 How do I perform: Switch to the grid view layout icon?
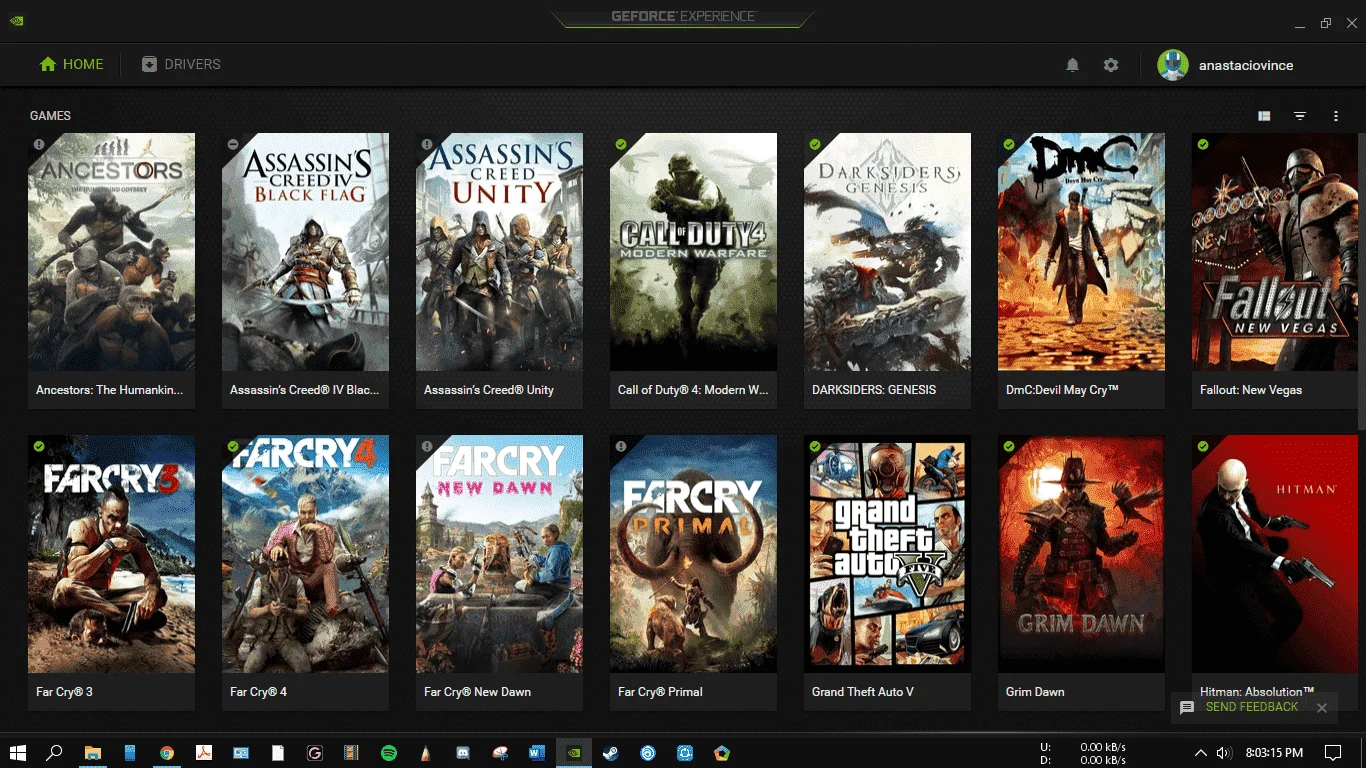1264,116
